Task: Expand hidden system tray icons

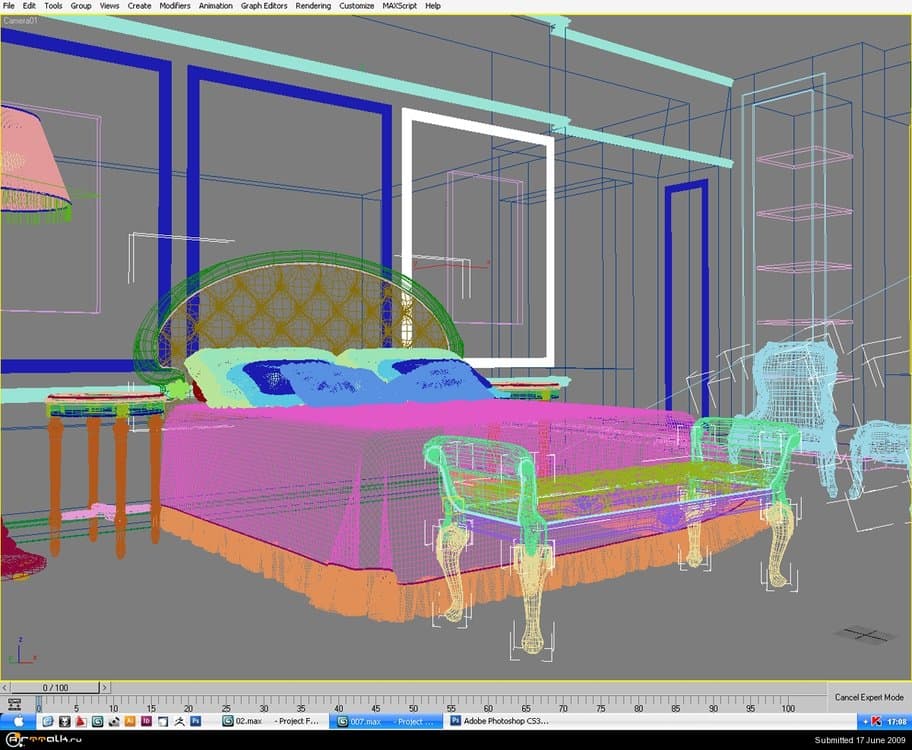Action: pos(863,720)
